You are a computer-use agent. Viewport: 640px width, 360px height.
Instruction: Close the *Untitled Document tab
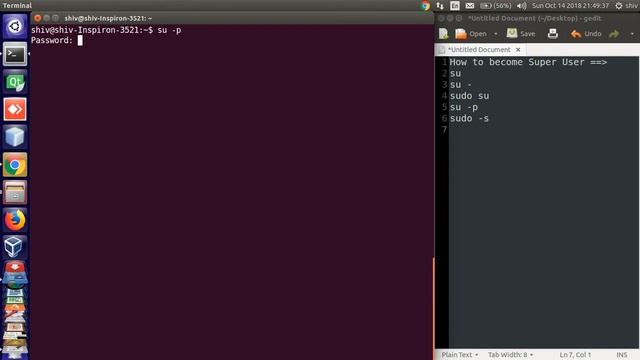[518, 50]
